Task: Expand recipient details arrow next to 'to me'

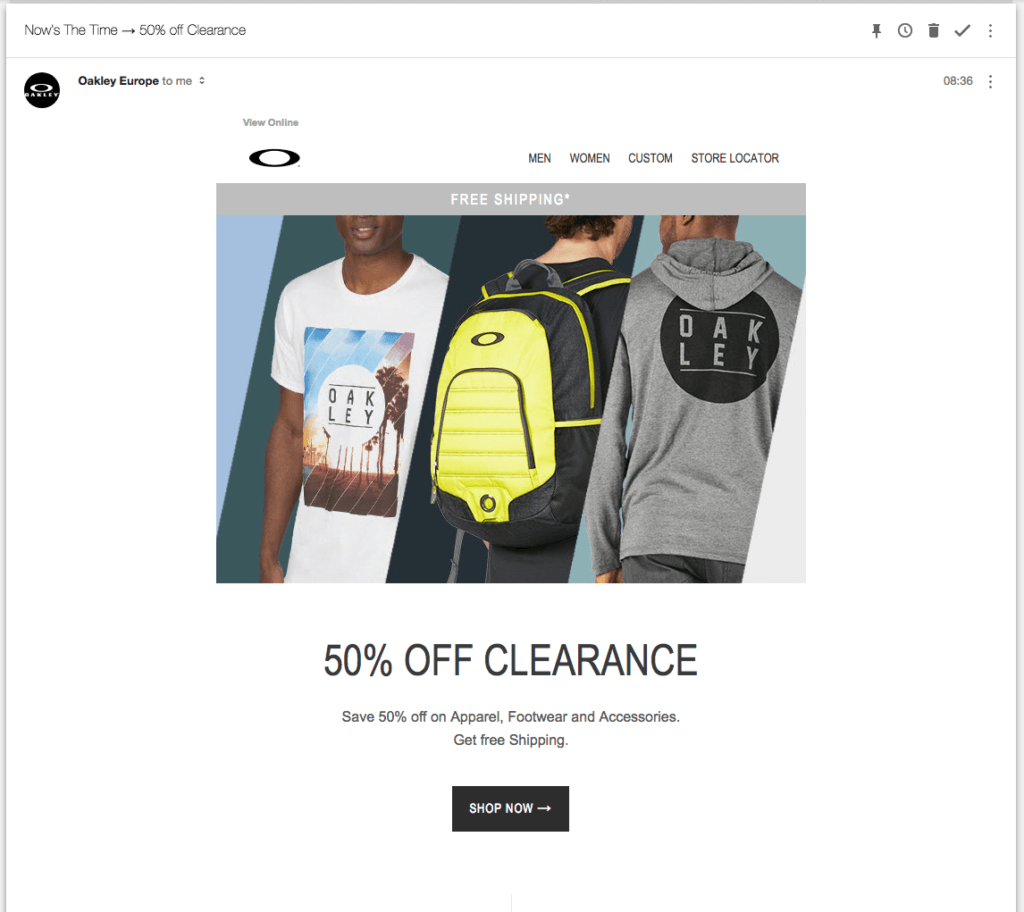Action: point(202,80)
